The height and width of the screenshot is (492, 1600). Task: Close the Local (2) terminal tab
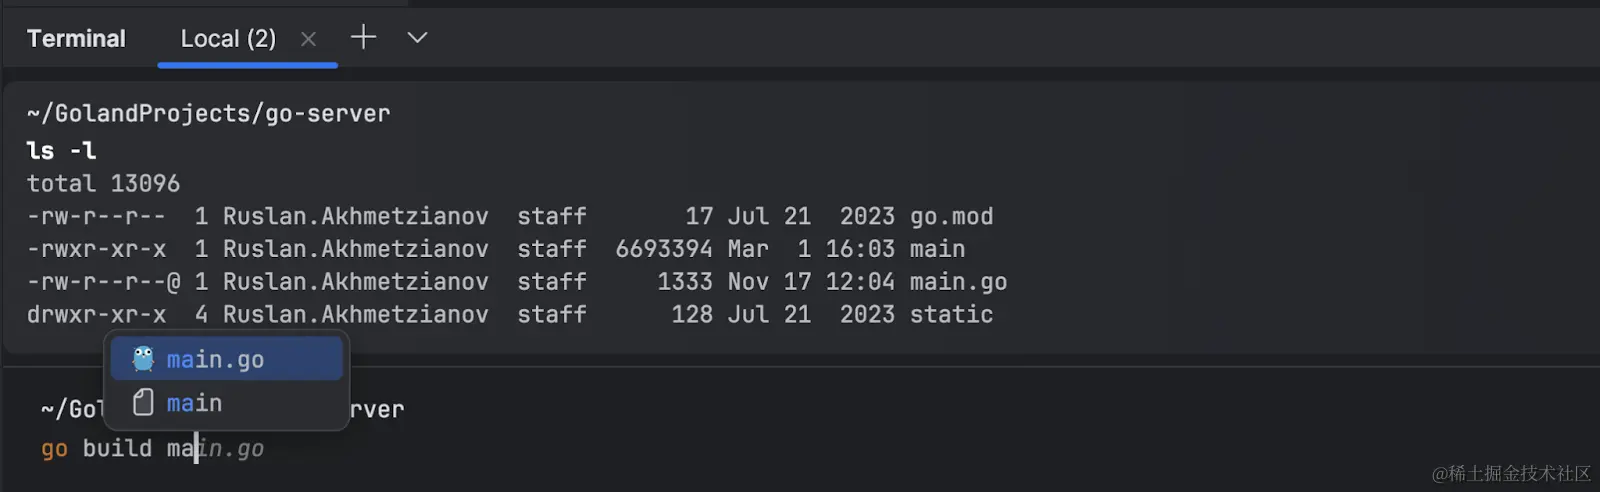pos(308,39)
